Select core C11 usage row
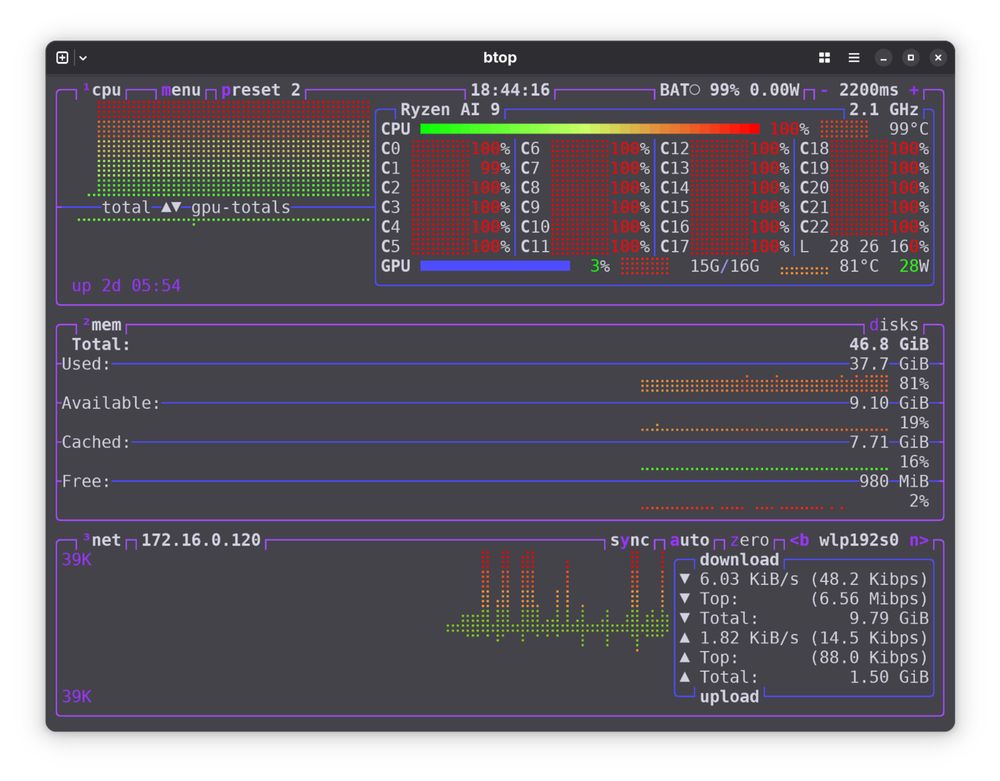This screenshot has width=1000, height=781. pos(585,247)
